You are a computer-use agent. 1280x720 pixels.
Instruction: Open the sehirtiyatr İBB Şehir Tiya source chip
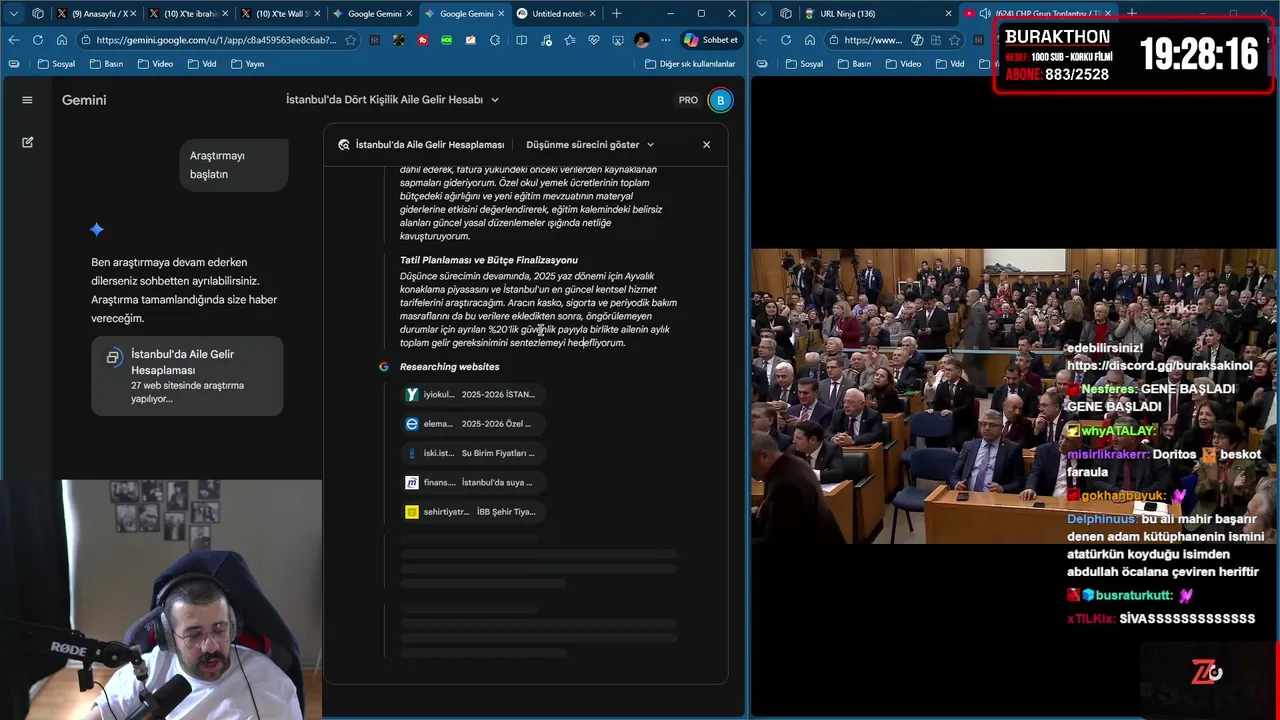click(472, 511)
